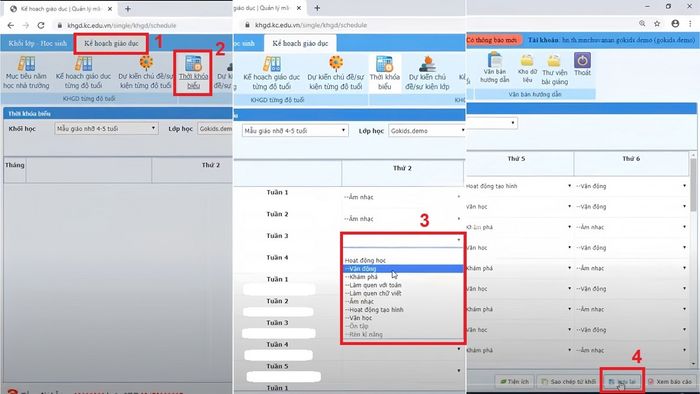Go forward in left browser window
Image resolution: width=700 pixels, height=394 pixels.
click(x=25, y=25)
